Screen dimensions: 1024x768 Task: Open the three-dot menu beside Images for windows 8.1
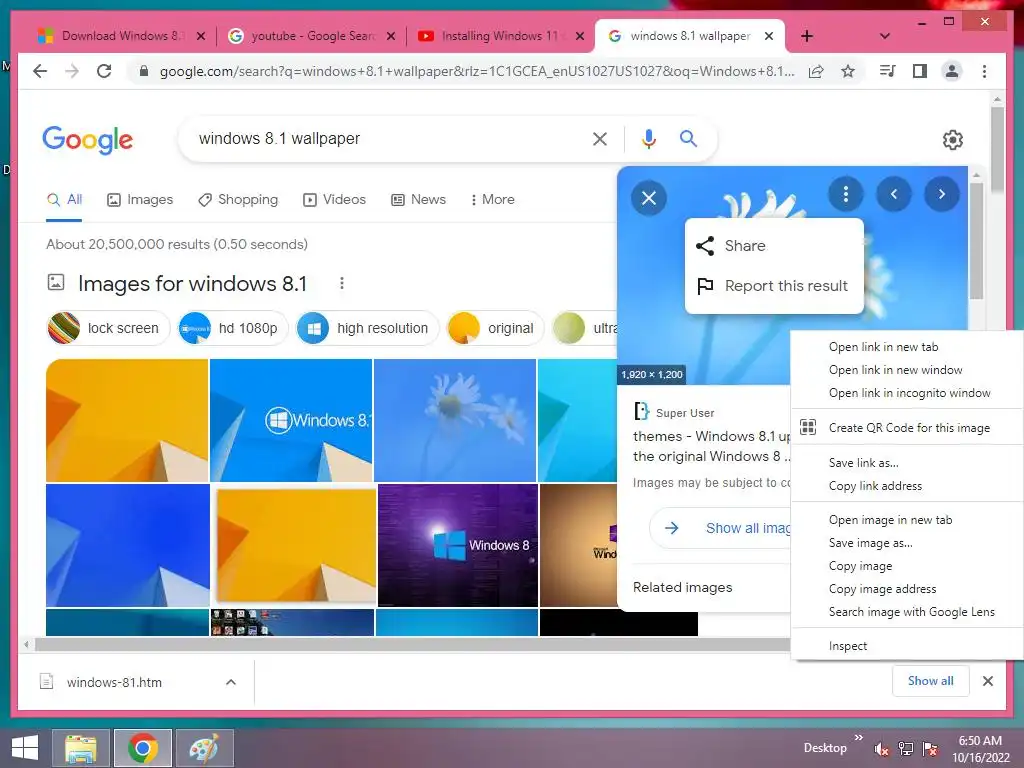(342, 283)
